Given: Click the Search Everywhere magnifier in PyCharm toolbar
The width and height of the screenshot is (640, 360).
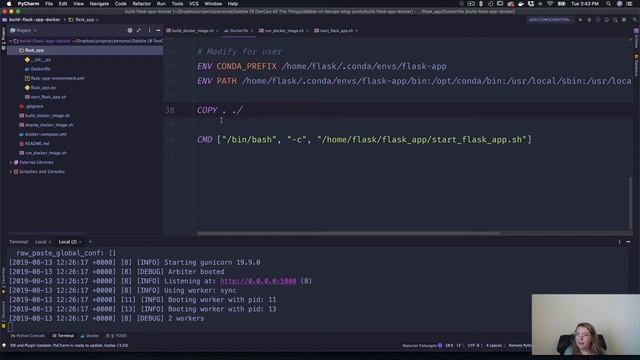Looking at the screenshot, I should coord(635,20).
